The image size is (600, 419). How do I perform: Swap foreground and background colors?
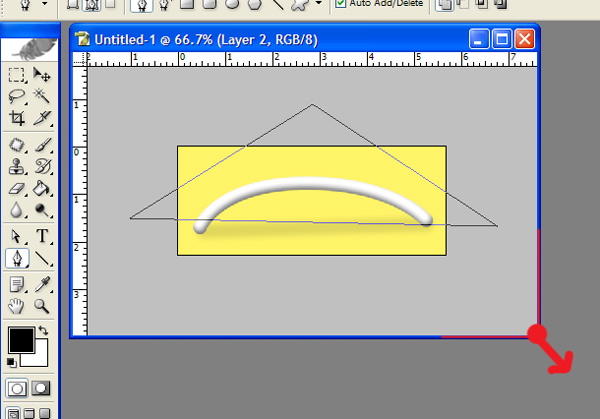(x=44, y=331)
